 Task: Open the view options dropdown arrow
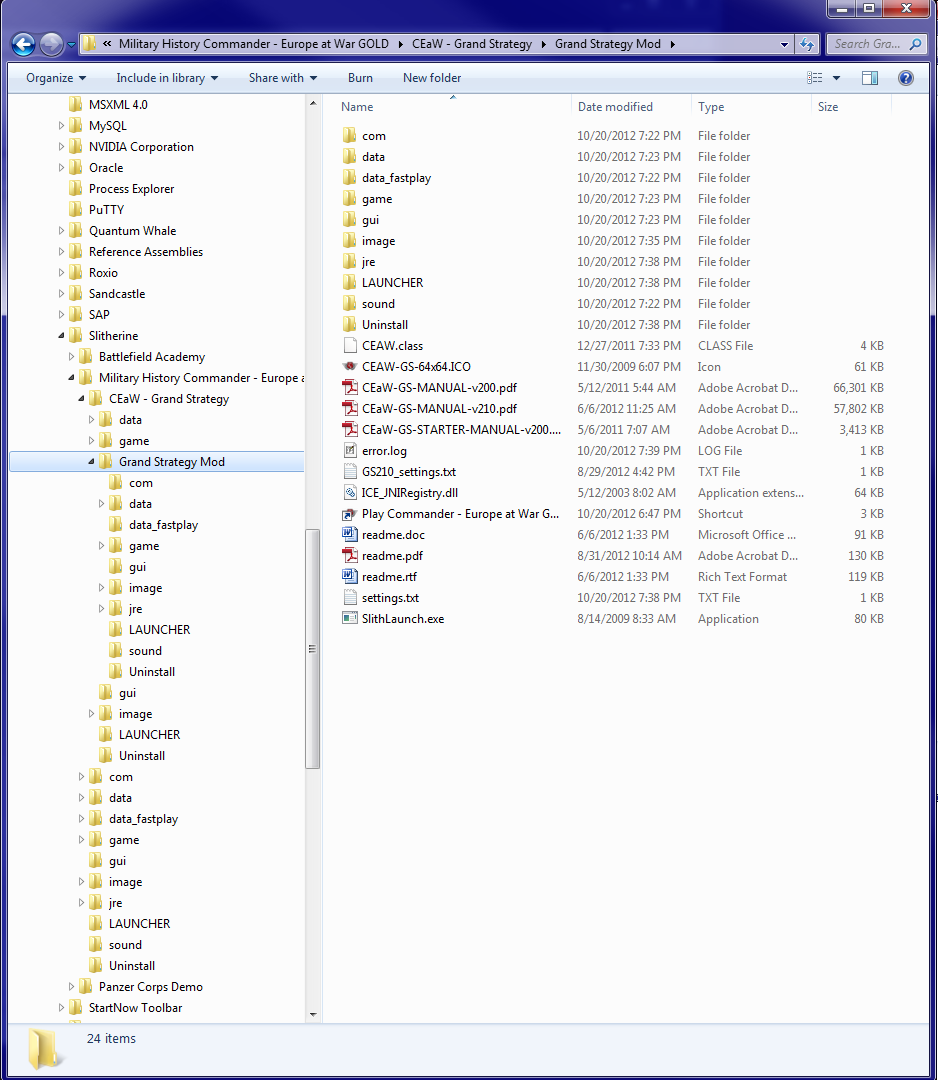(x=837, y=78)
